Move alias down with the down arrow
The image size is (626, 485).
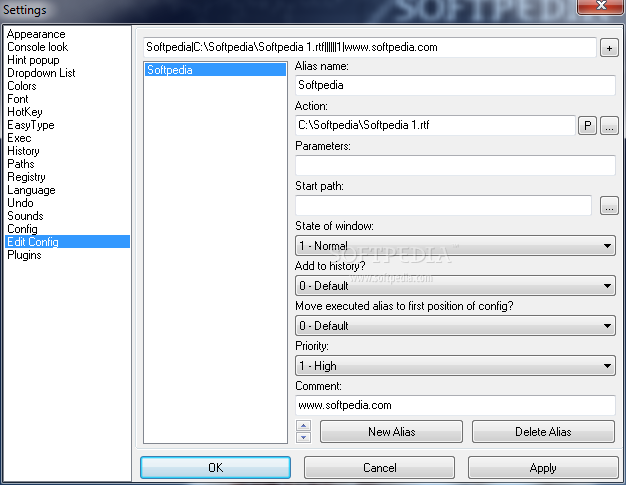point(303,437)
